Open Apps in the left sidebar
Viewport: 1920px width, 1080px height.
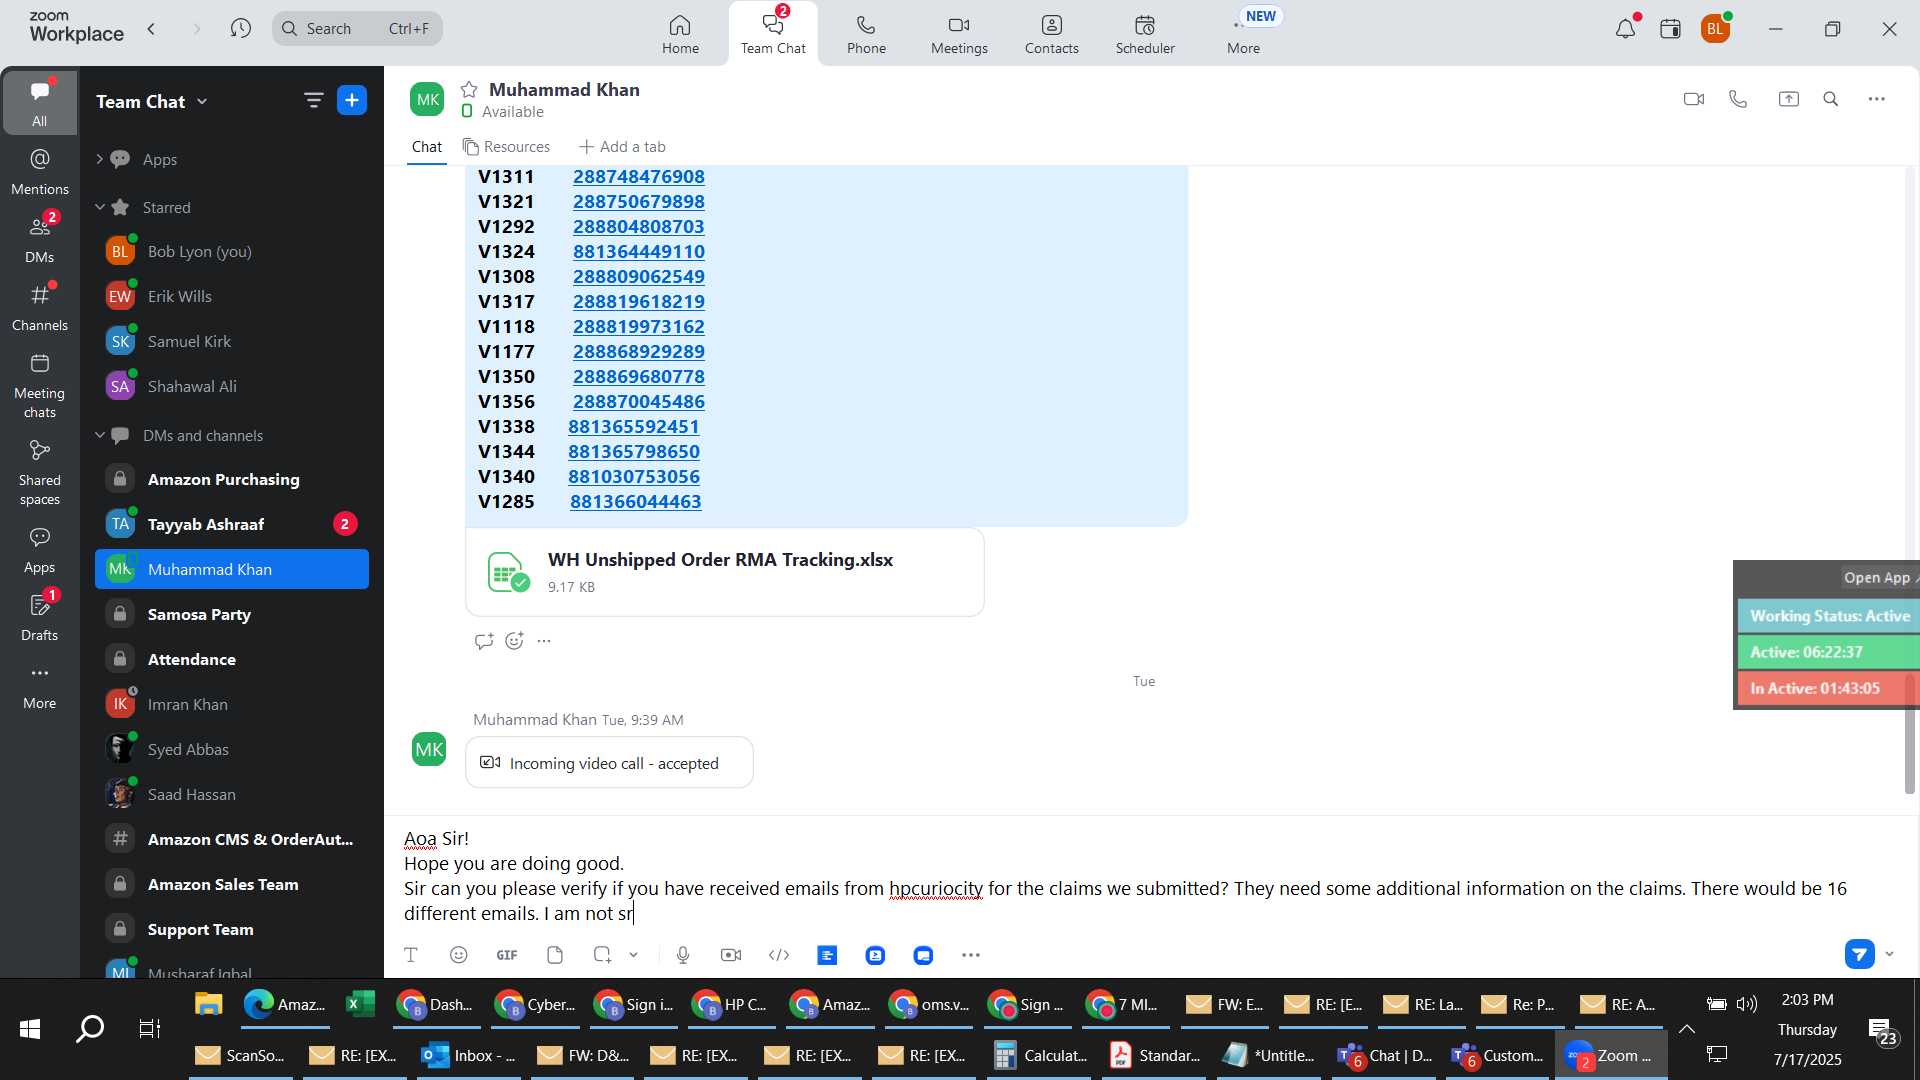tap(40, 550)
